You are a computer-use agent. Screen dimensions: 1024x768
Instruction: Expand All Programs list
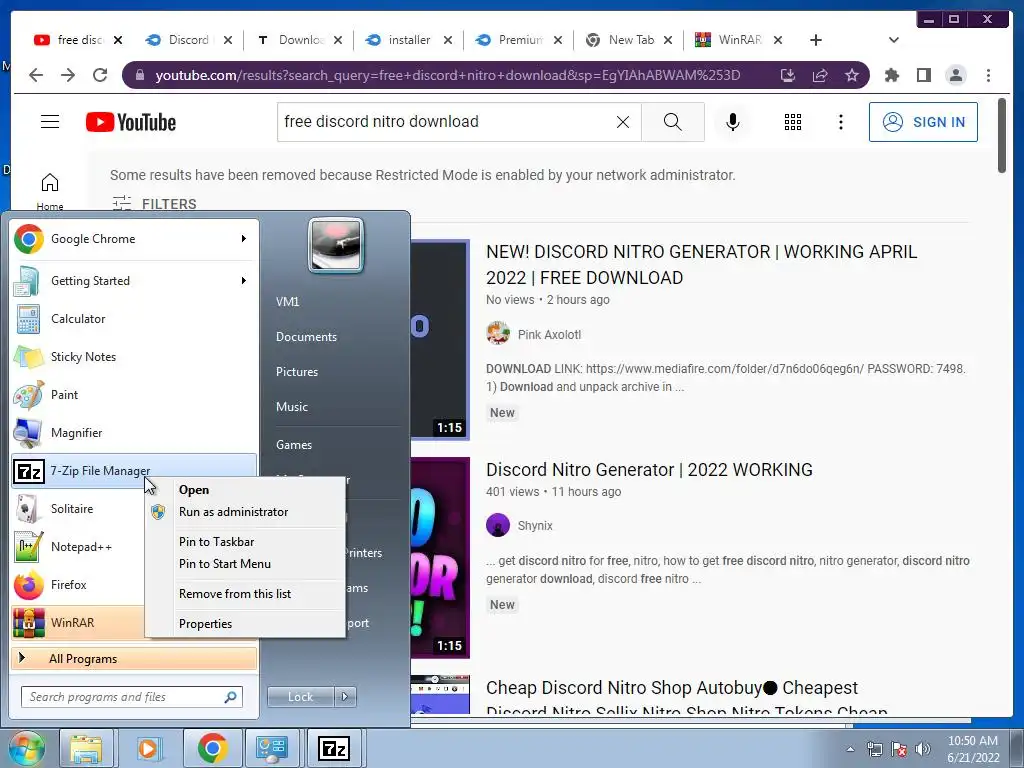pos(134,659)
